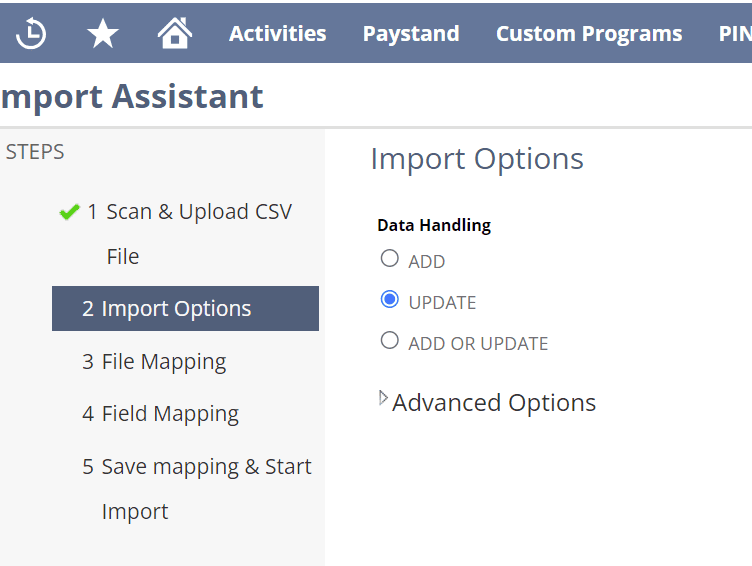Open the Recent Records clock icon

pos(31,33)
